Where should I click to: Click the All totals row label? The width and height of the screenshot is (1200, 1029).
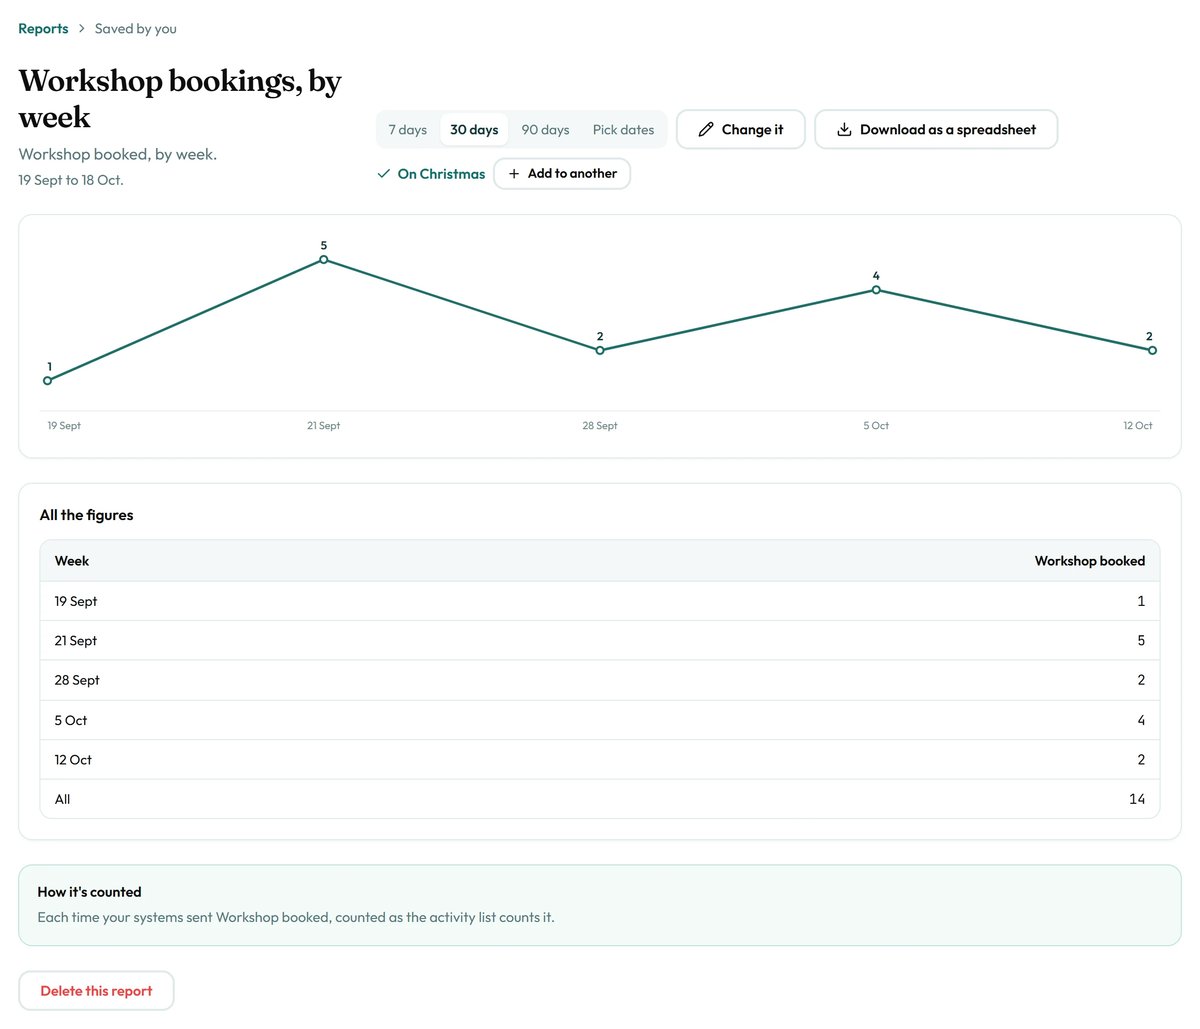[x=62, y=799]
